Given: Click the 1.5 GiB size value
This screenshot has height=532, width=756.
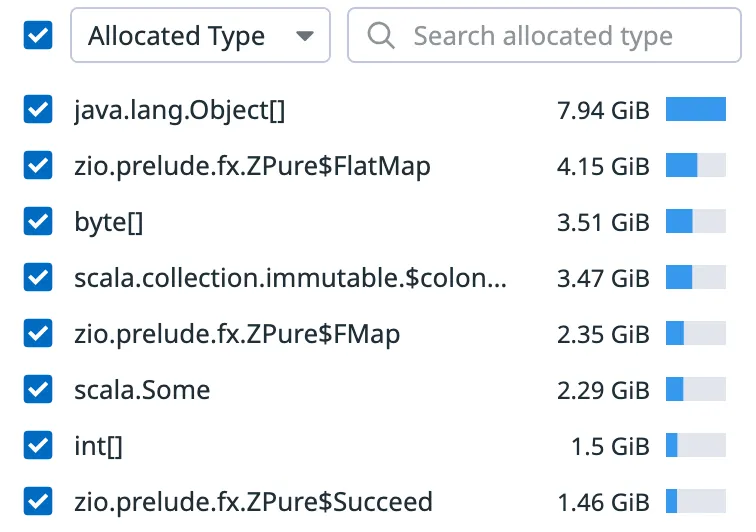Looking at the screenshot, I should (610, 445).
